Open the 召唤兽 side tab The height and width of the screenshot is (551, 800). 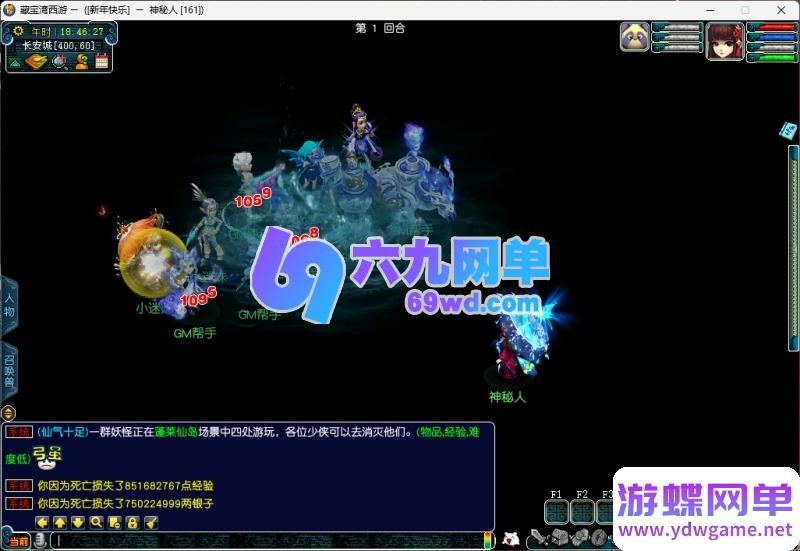9,371
